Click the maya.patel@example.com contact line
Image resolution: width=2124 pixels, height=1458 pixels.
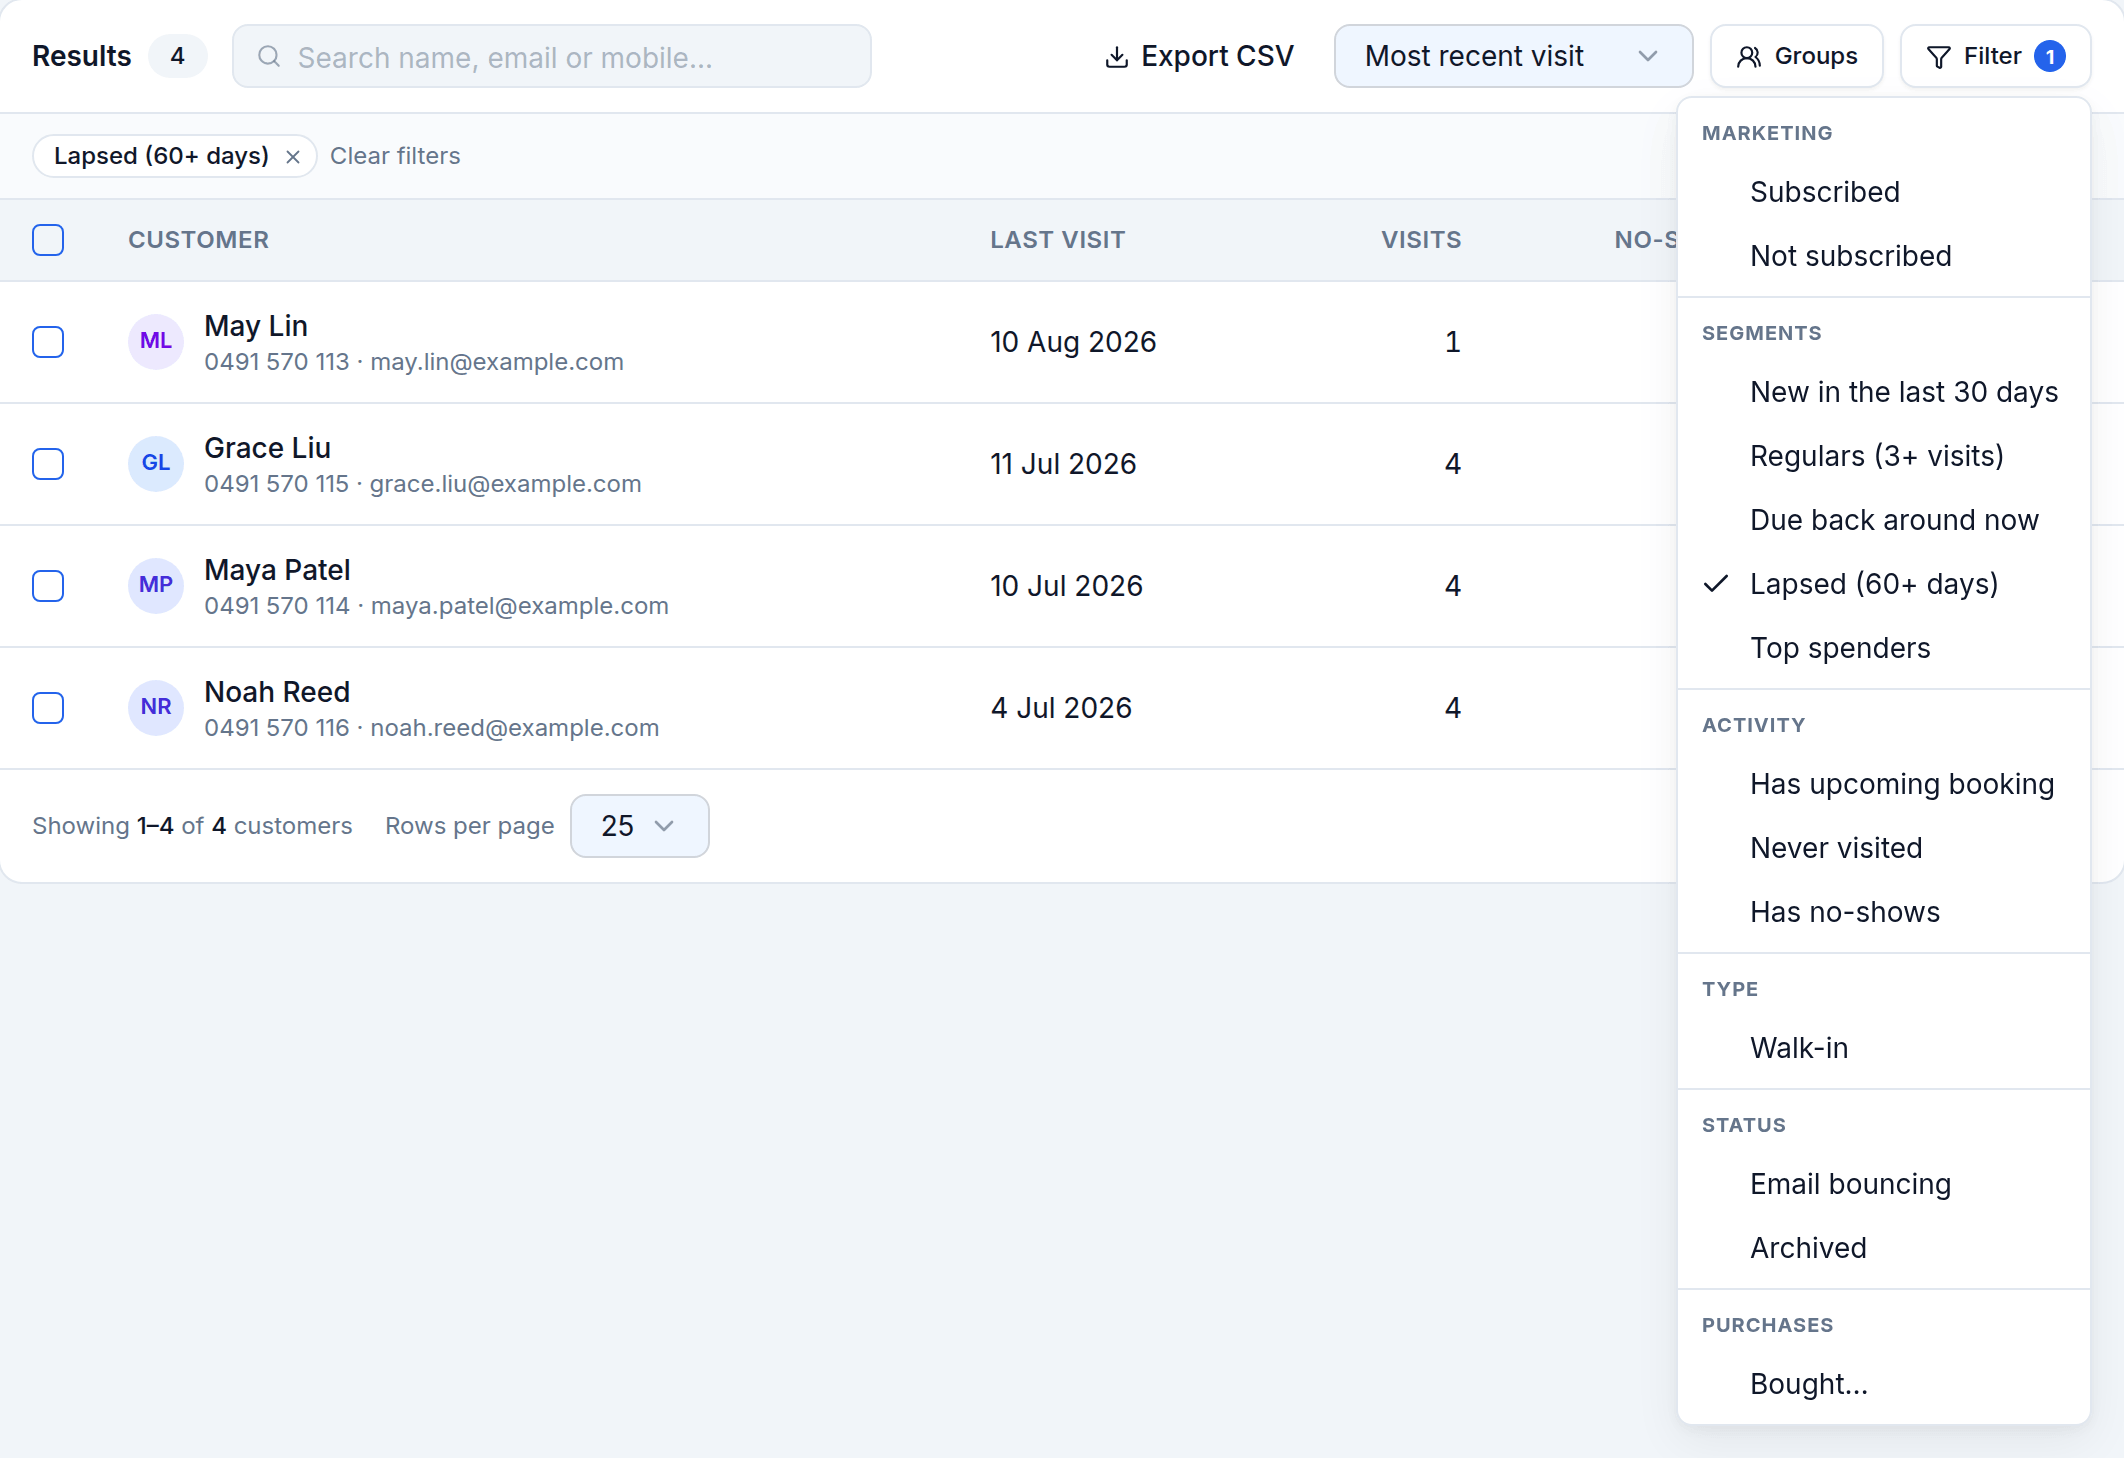click(436, 606)
